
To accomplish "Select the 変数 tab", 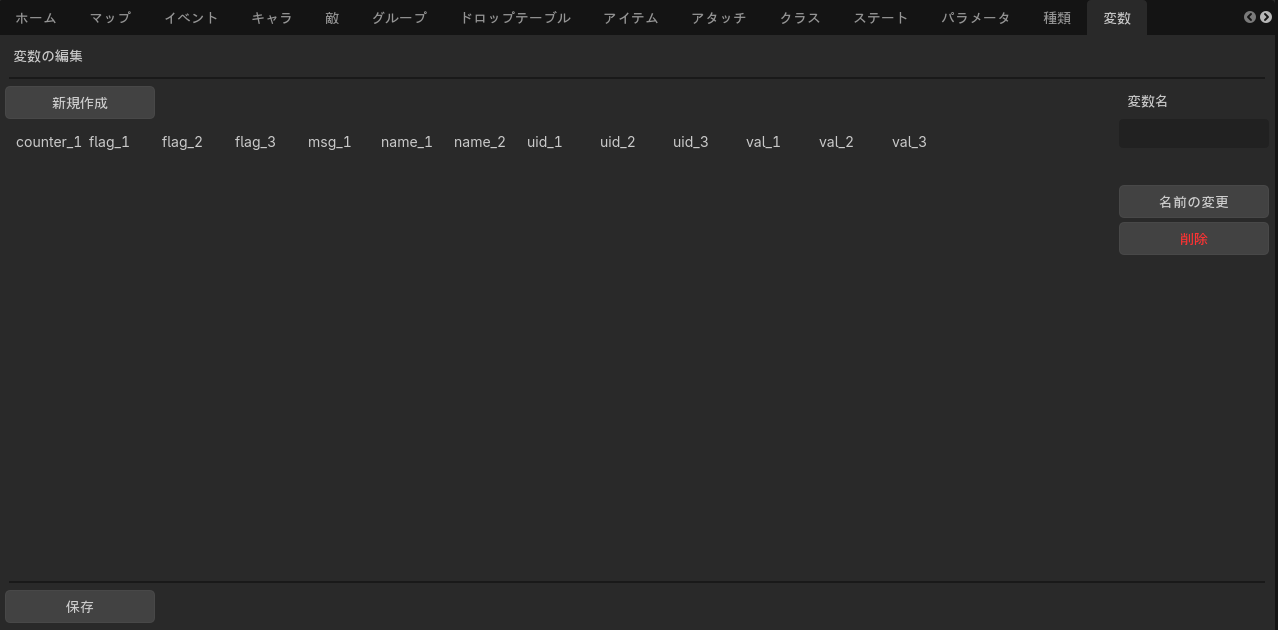I will pyautogui.click(x=1117, y=18).
